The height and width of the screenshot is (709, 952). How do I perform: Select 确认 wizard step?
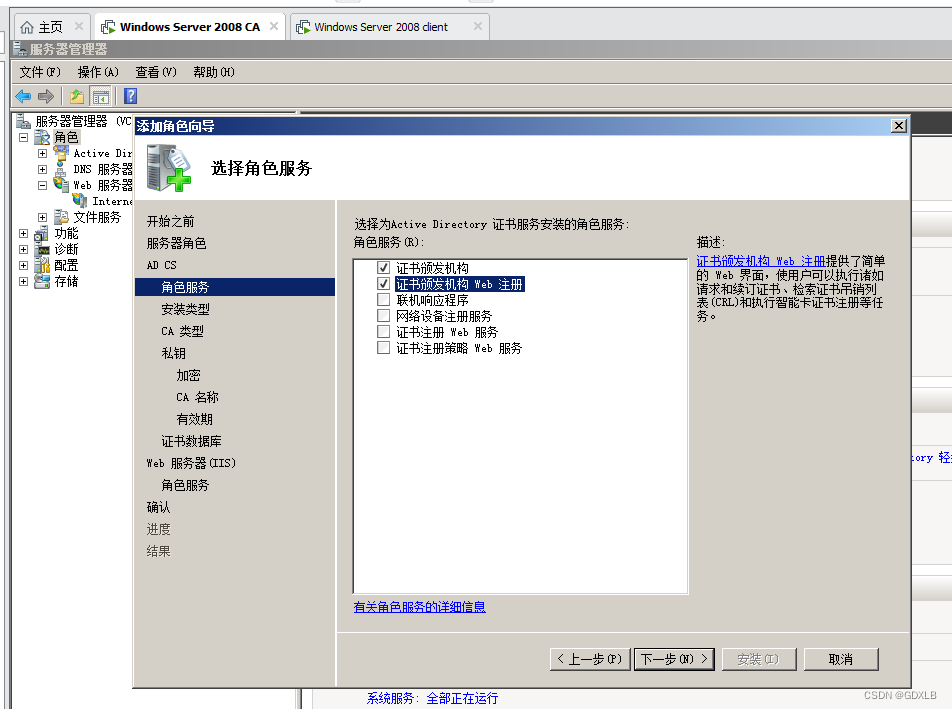click(x=158, y=507)
